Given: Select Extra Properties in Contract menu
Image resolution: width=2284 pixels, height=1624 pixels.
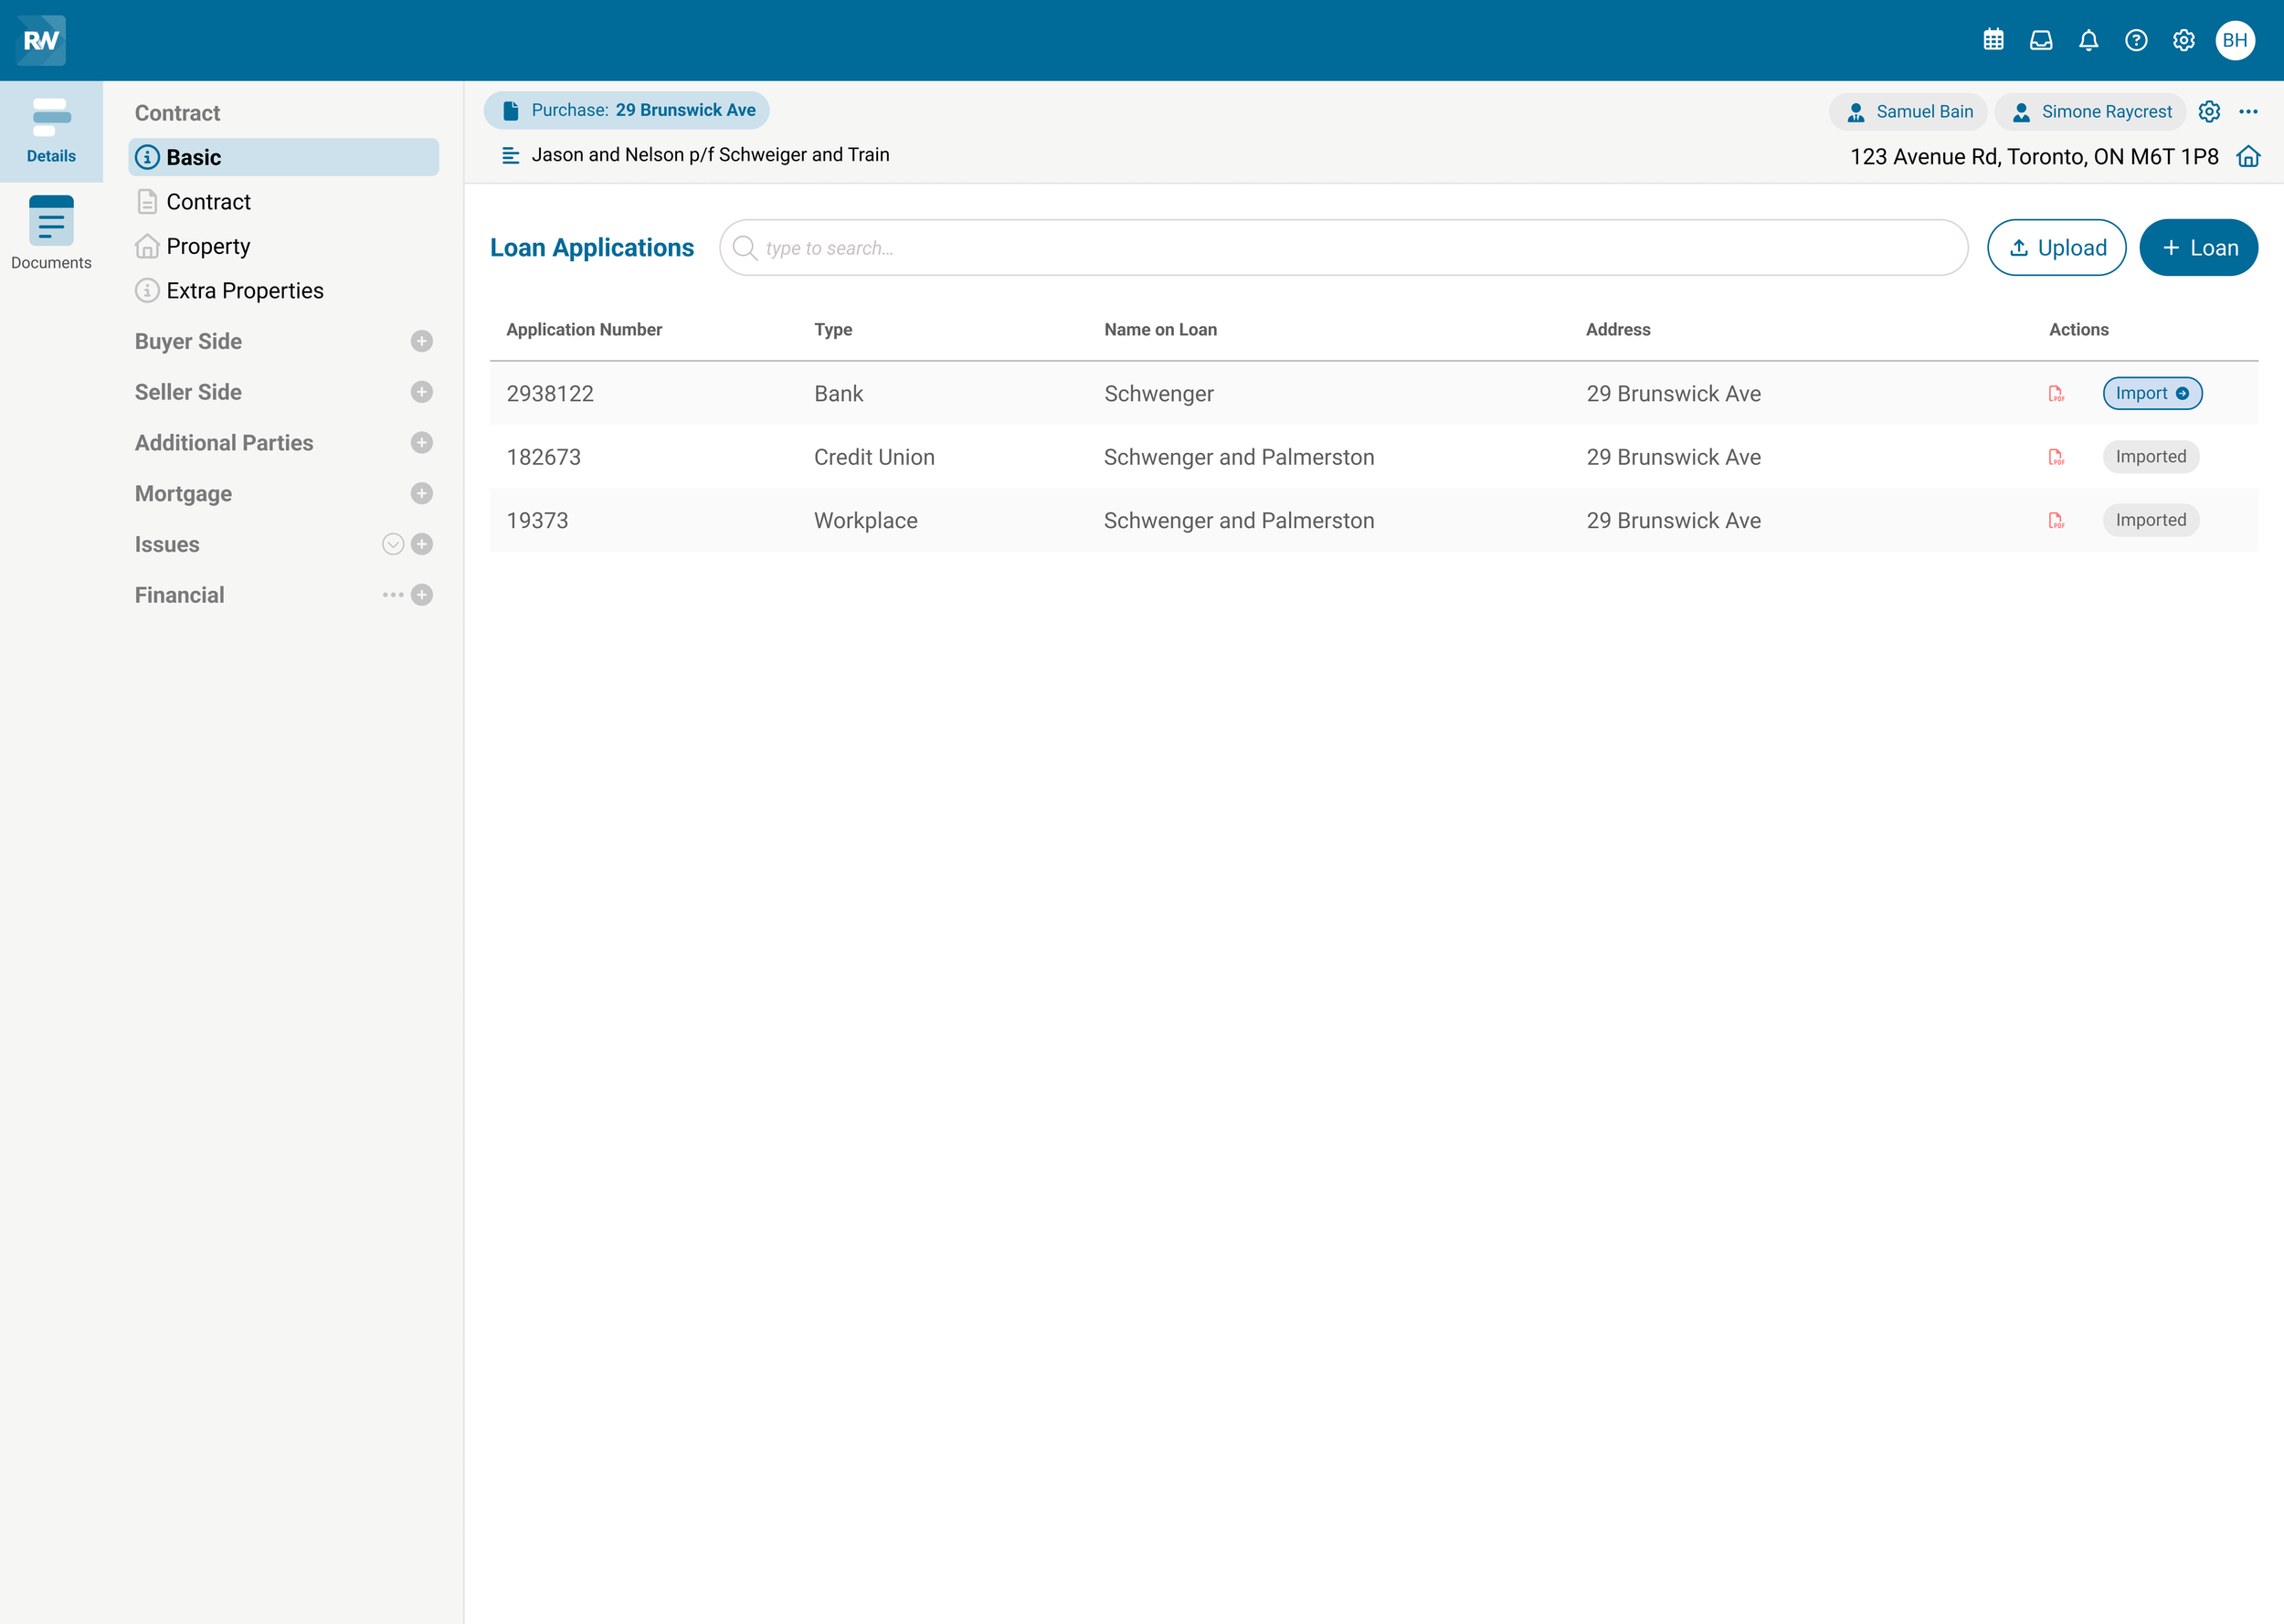Looking at the screenshot, I should (245, 291).
